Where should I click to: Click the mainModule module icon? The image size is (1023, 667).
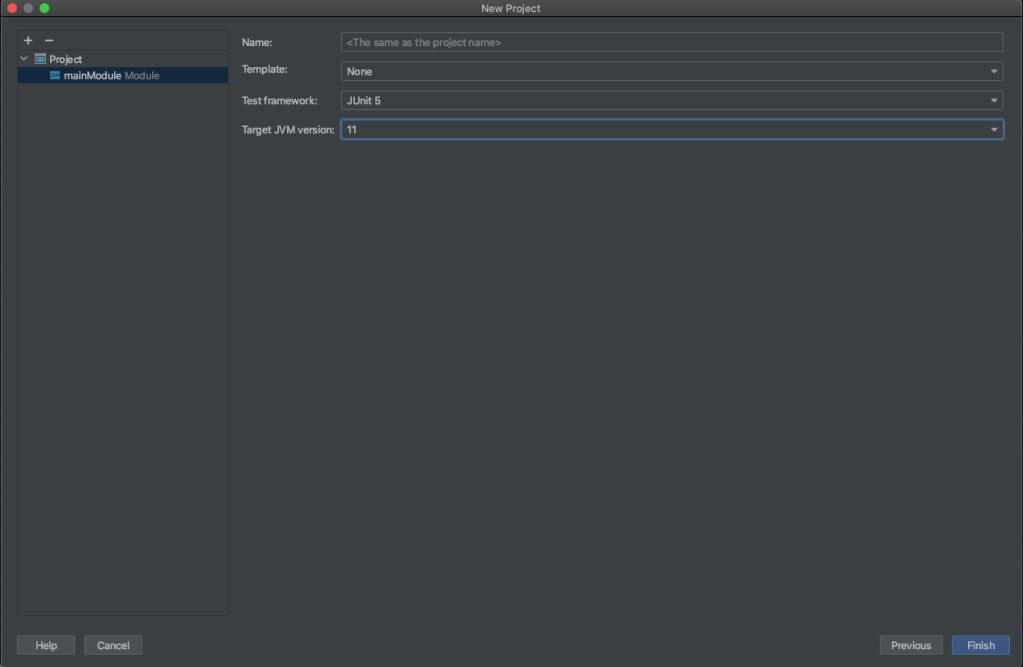[x=55, y=76]
